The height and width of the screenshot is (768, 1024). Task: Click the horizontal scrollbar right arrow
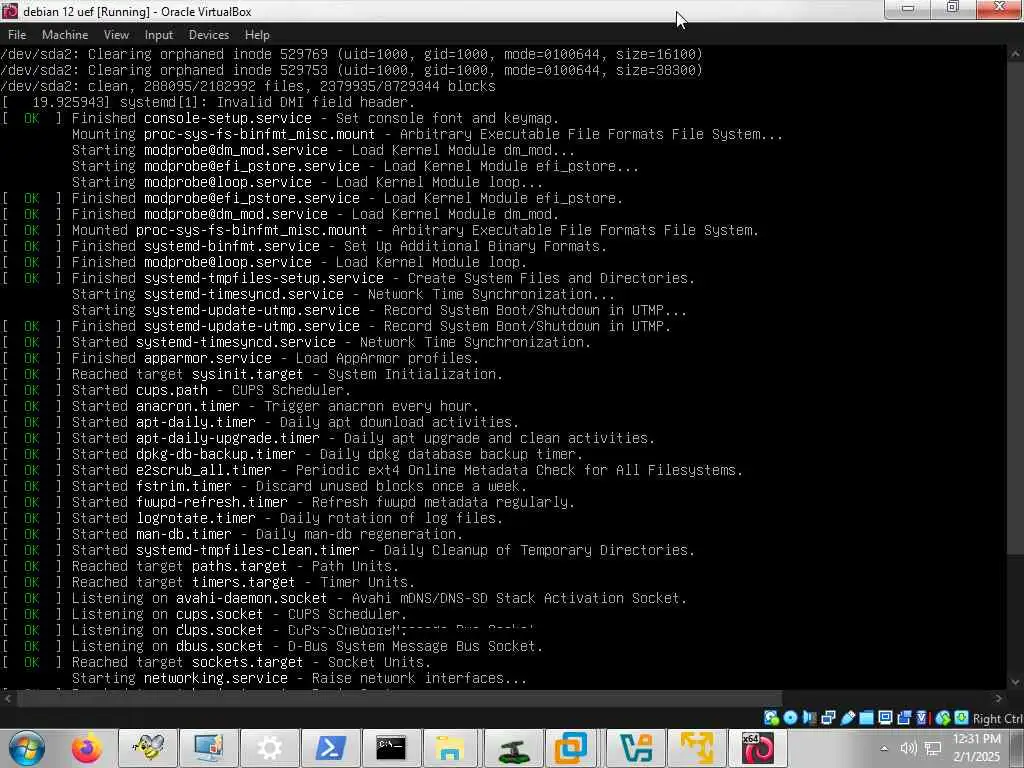click(x=998, y=699)
